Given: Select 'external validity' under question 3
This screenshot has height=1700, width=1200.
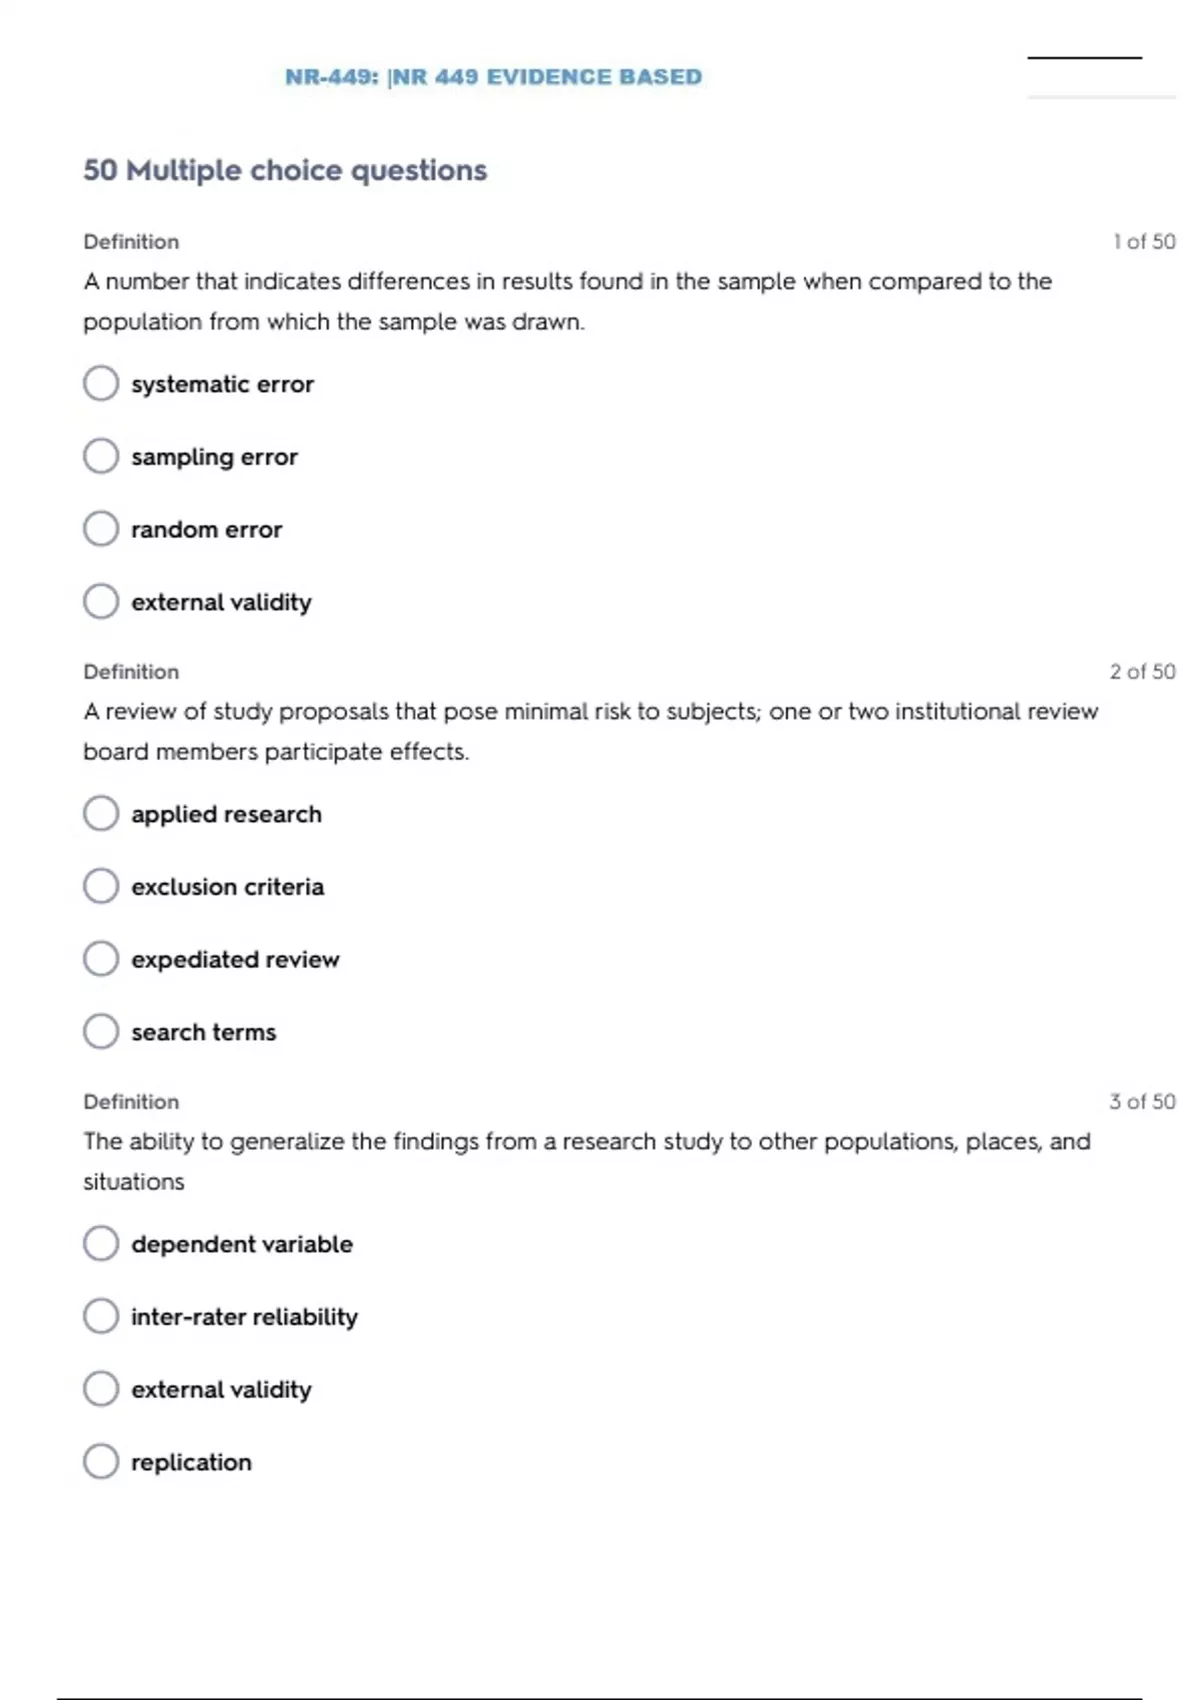Looking at the screenshot, I should (101, 1389).
